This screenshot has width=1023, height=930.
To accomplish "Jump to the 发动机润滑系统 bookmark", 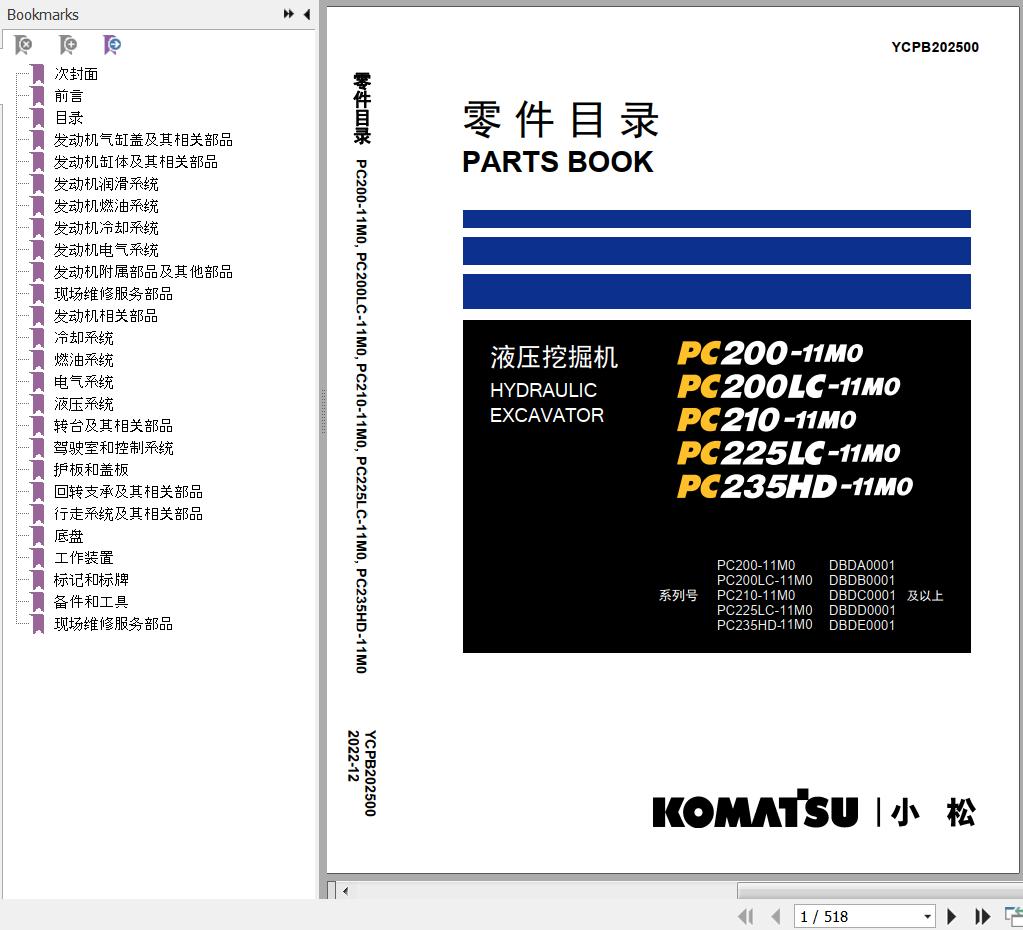I will (106, 184).
